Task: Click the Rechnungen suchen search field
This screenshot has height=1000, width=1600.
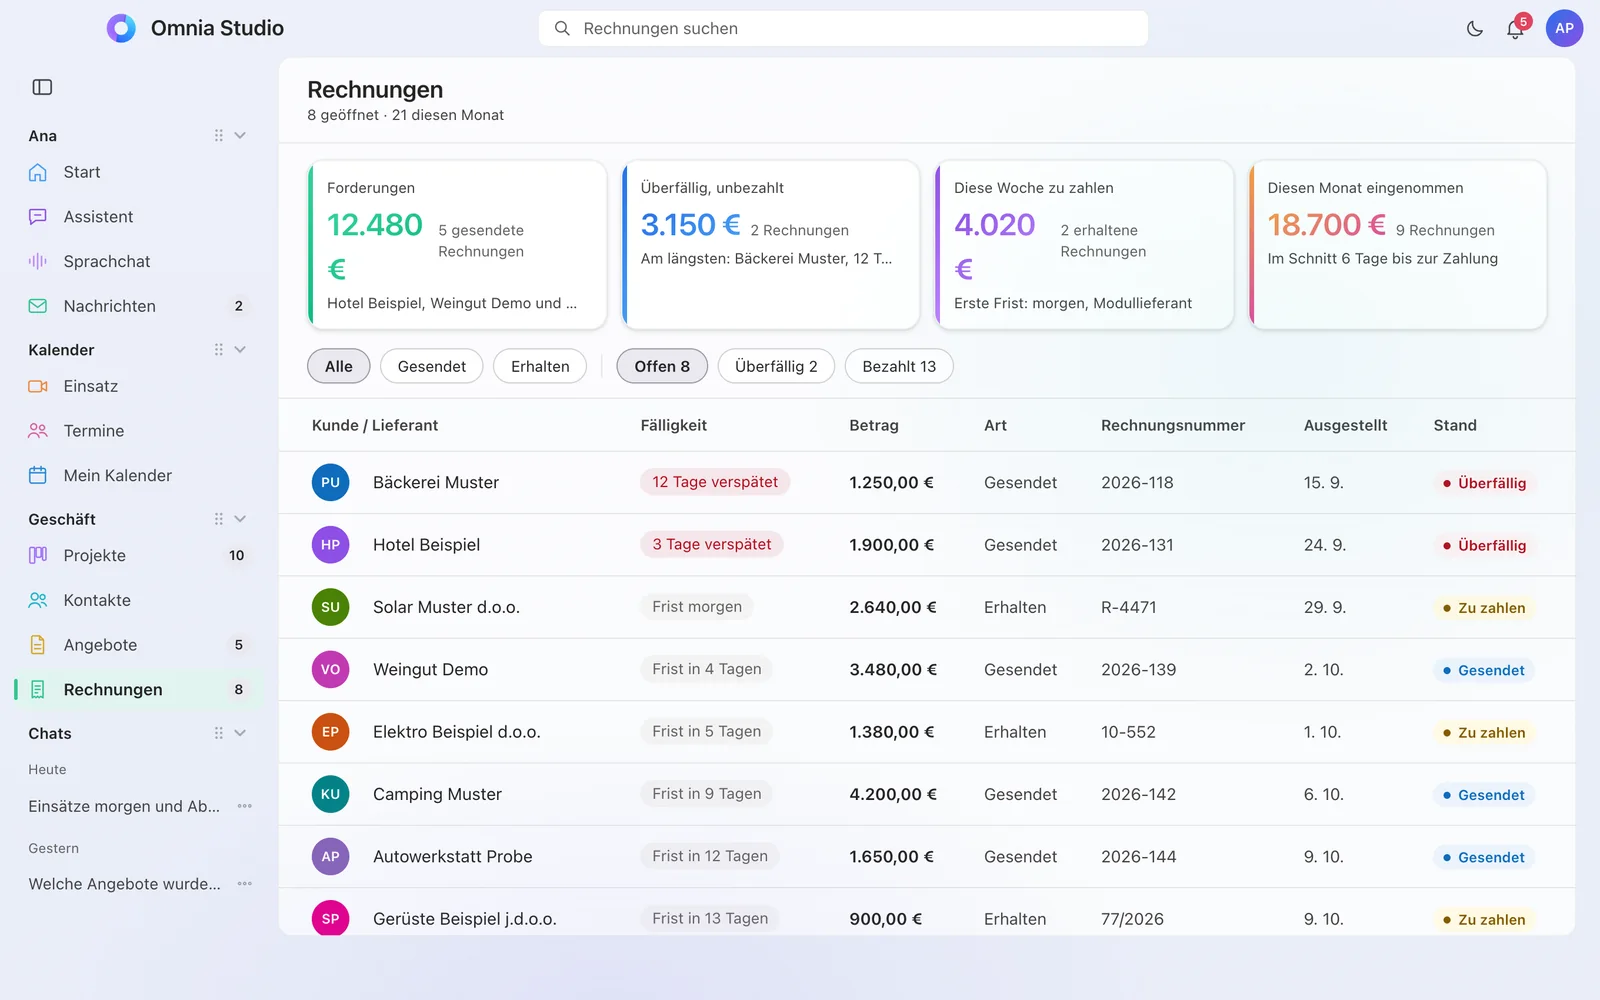Action: pos(843,29)
